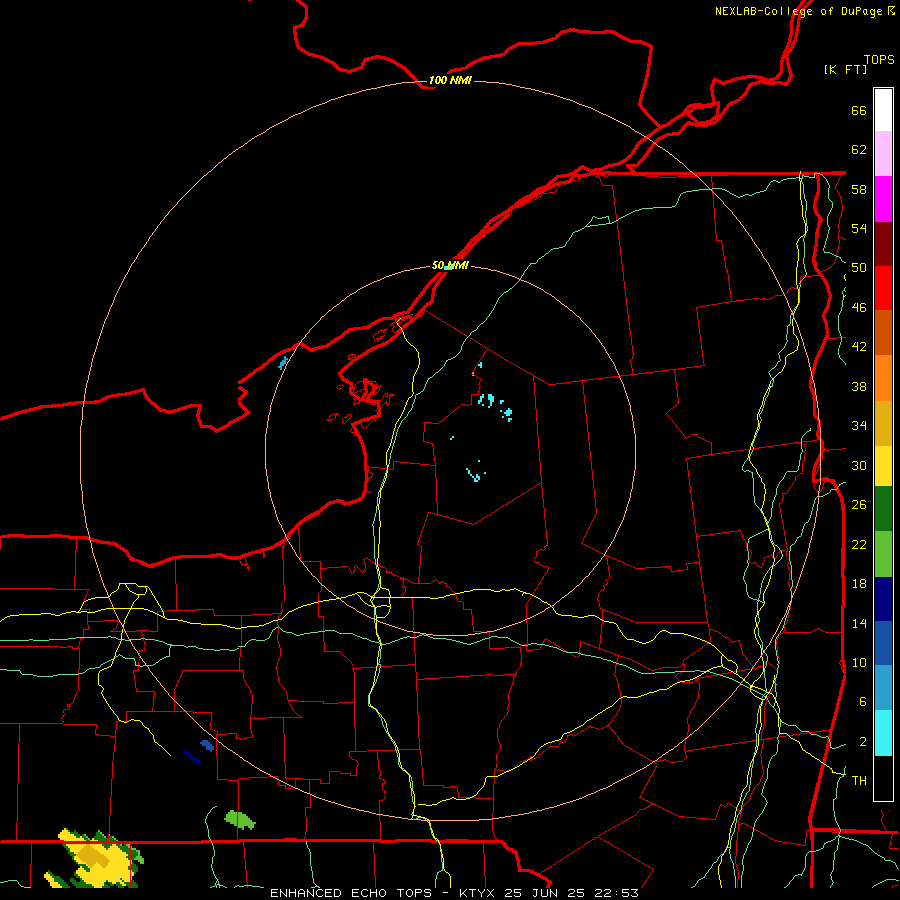Click the 46 legend value
Screen dimensions: 900x900
click(859, 308)
